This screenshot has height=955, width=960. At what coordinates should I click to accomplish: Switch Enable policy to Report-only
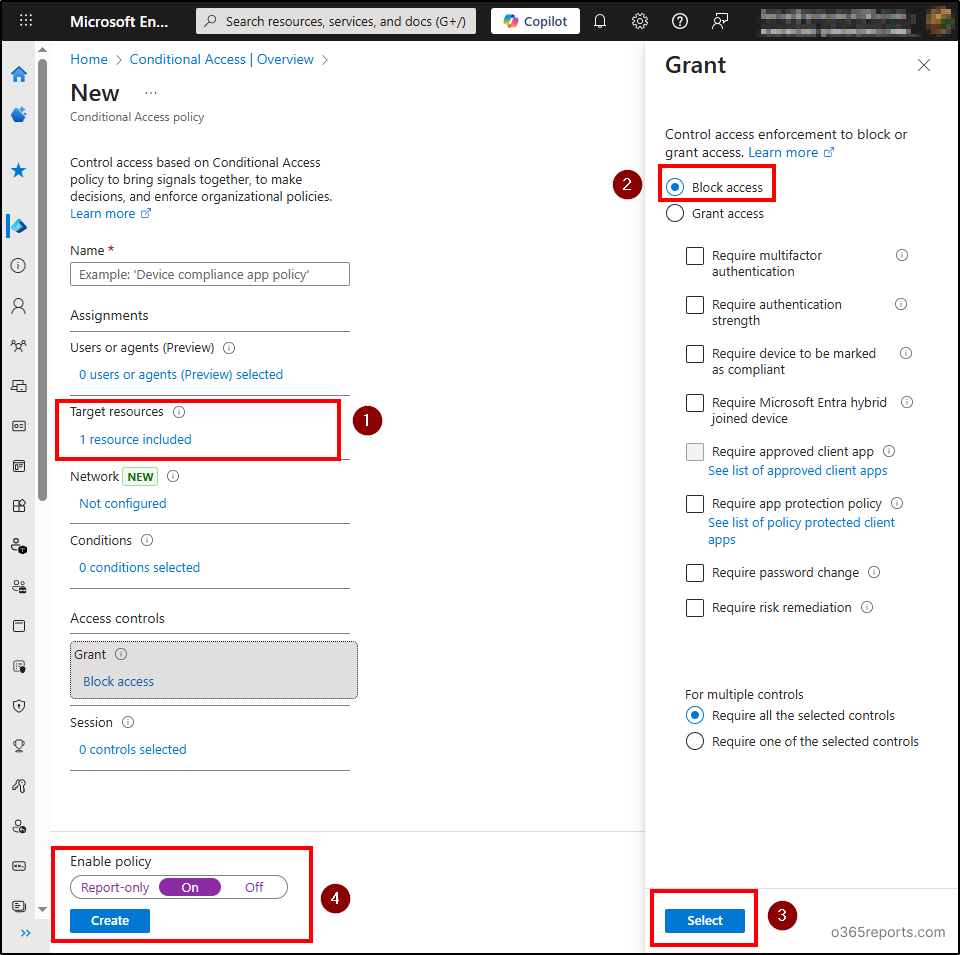tap(113, 887)
